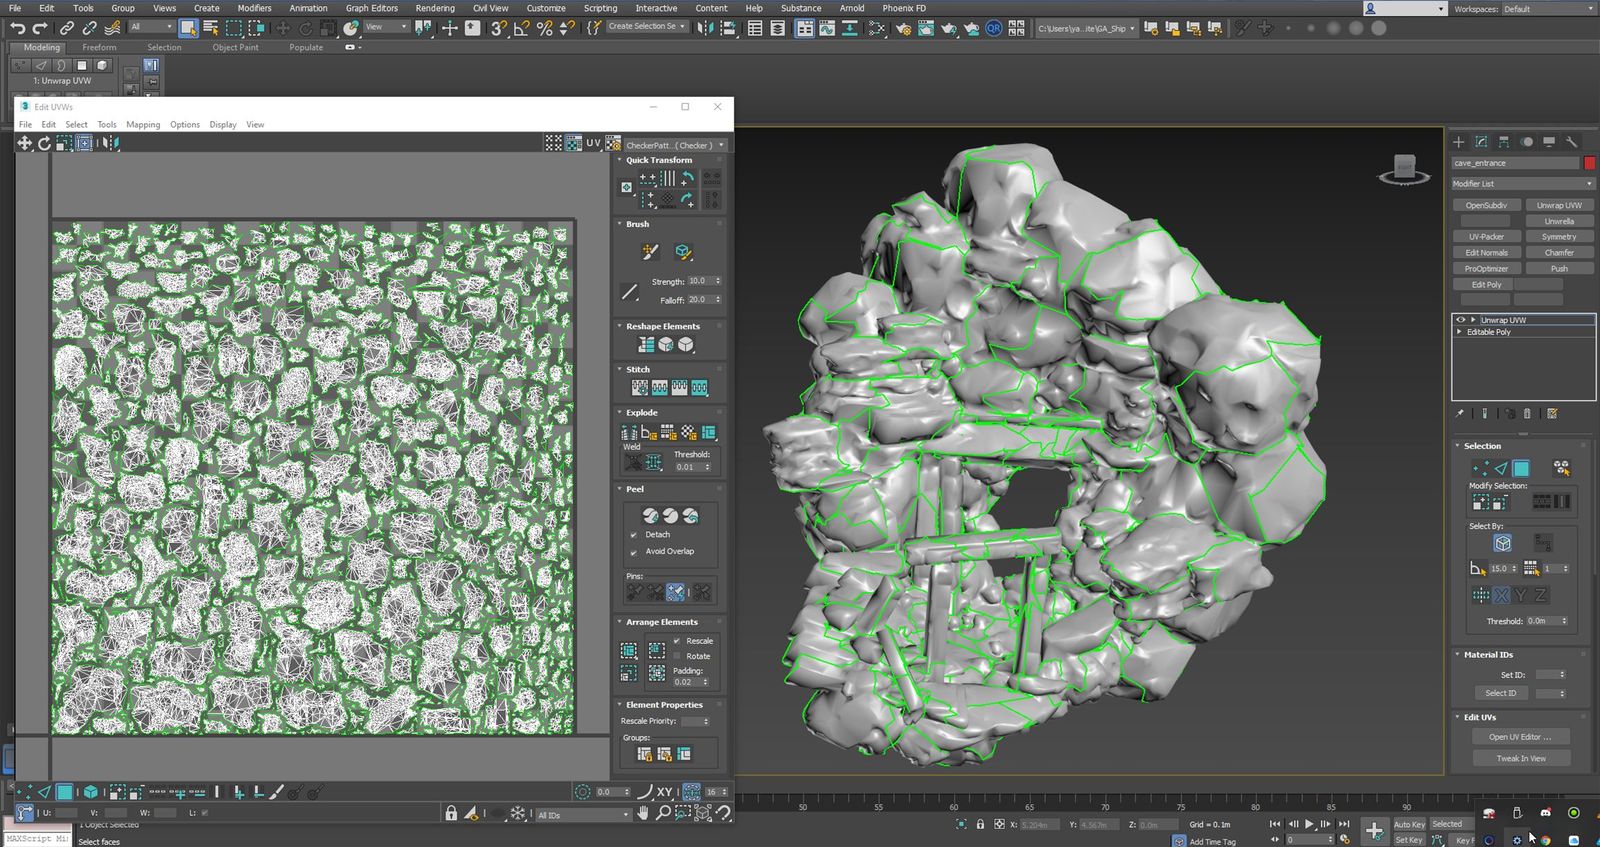Open the Mapping menu in Edit UVWs
Screen dimensions: 1600x847
(143, 125)
